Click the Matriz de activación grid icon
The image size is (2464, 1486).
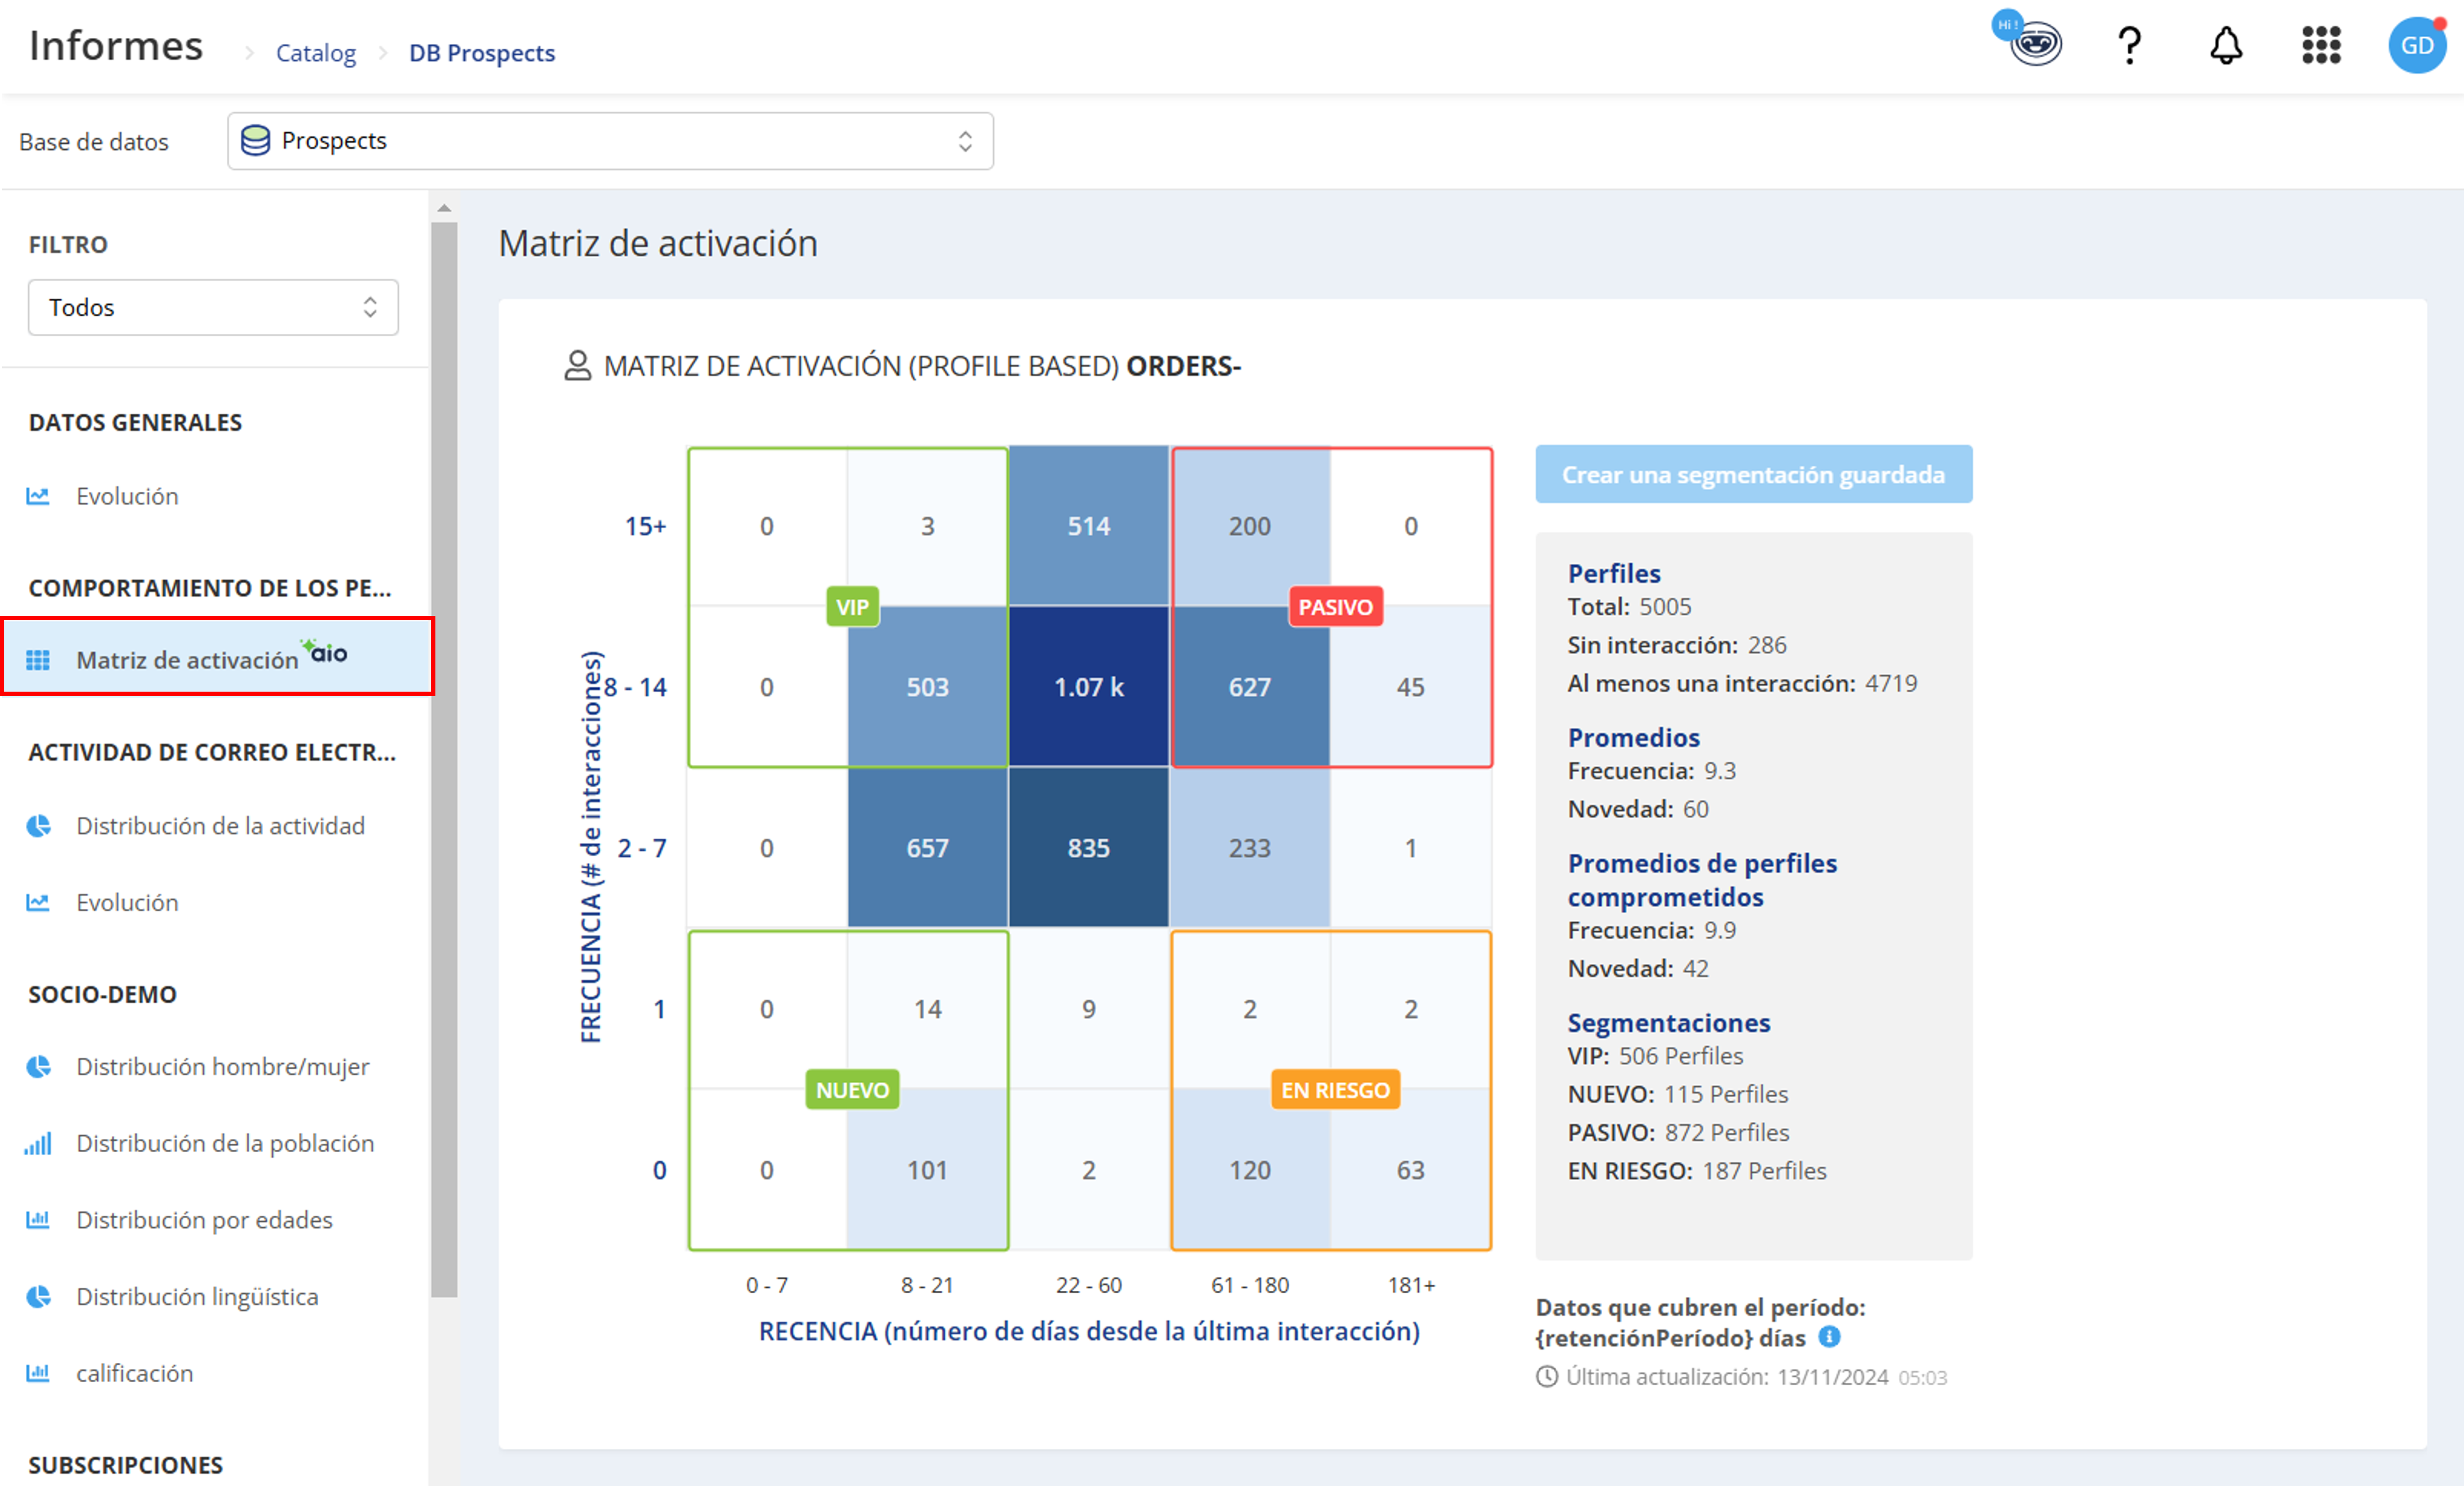38,660
